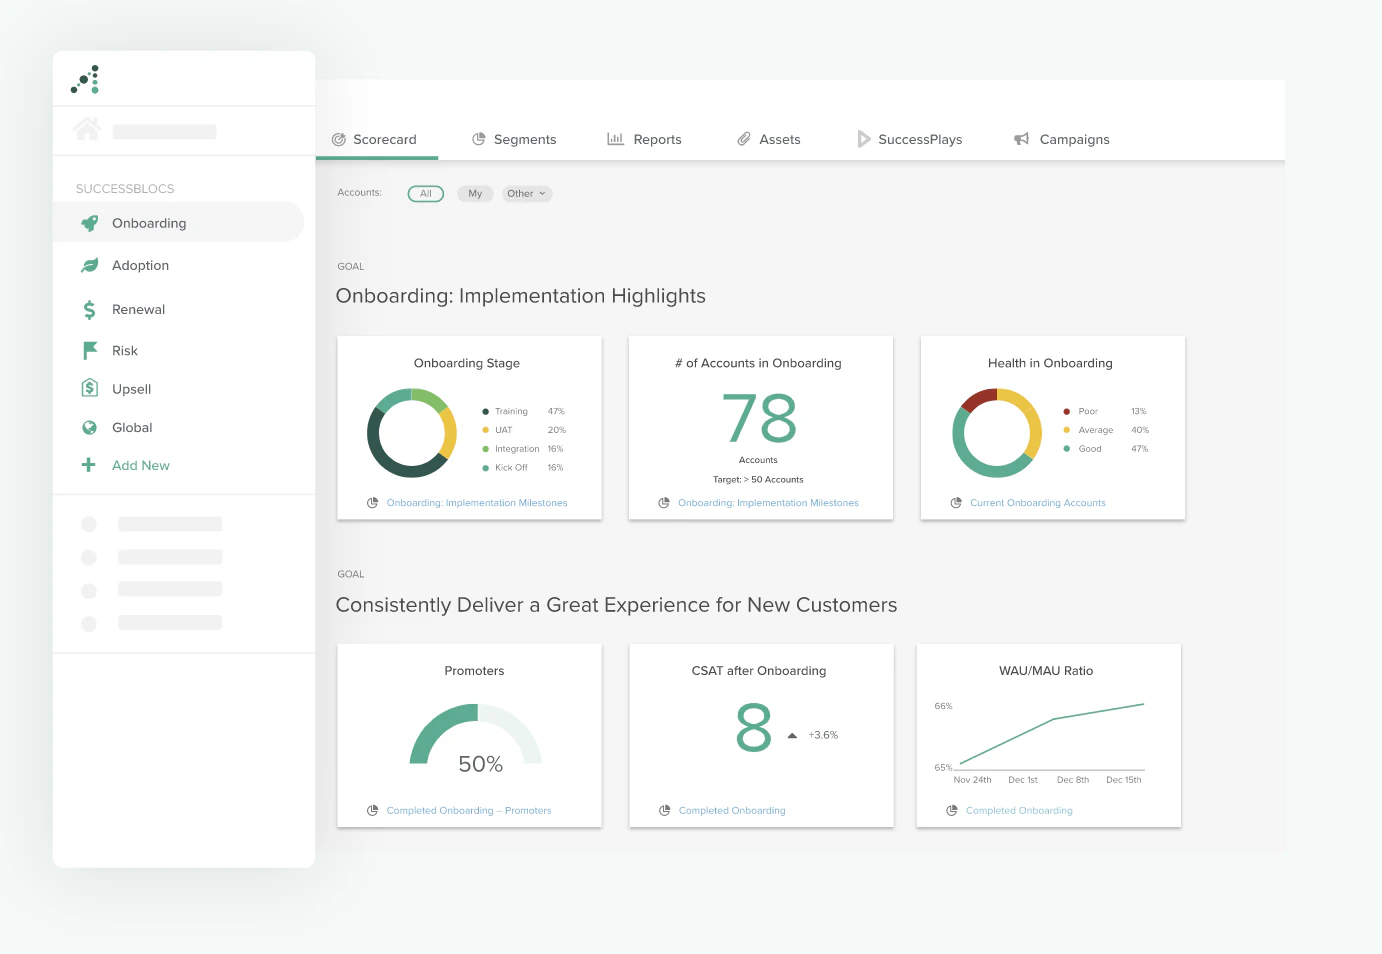
Task: Click the Campaigns megaphone icon
Action: 1021,139
